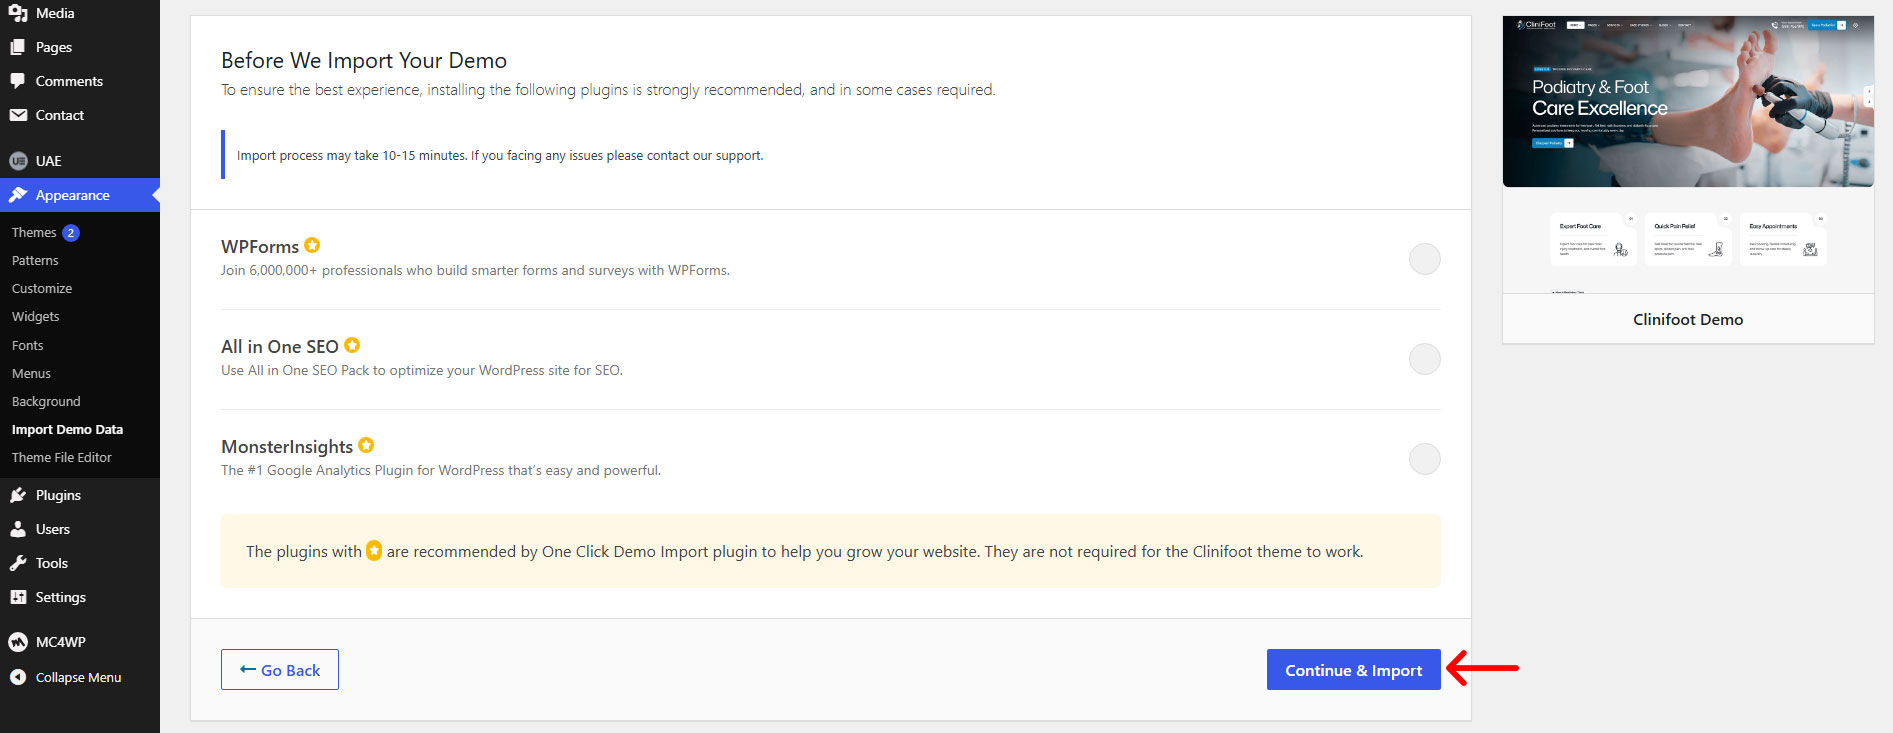1893x733 pixels.
Task: Click the star badge next to All in One SEO
Action: click(352, 345)
